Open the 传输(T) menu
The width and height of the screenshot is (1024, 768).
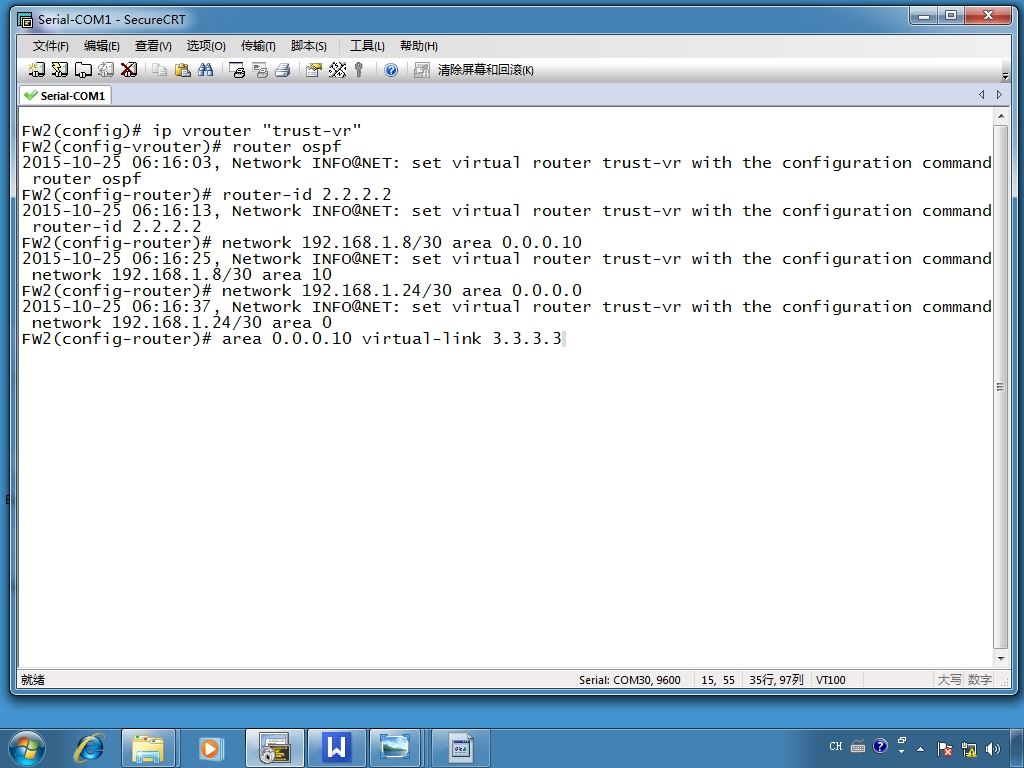(258, 46)
